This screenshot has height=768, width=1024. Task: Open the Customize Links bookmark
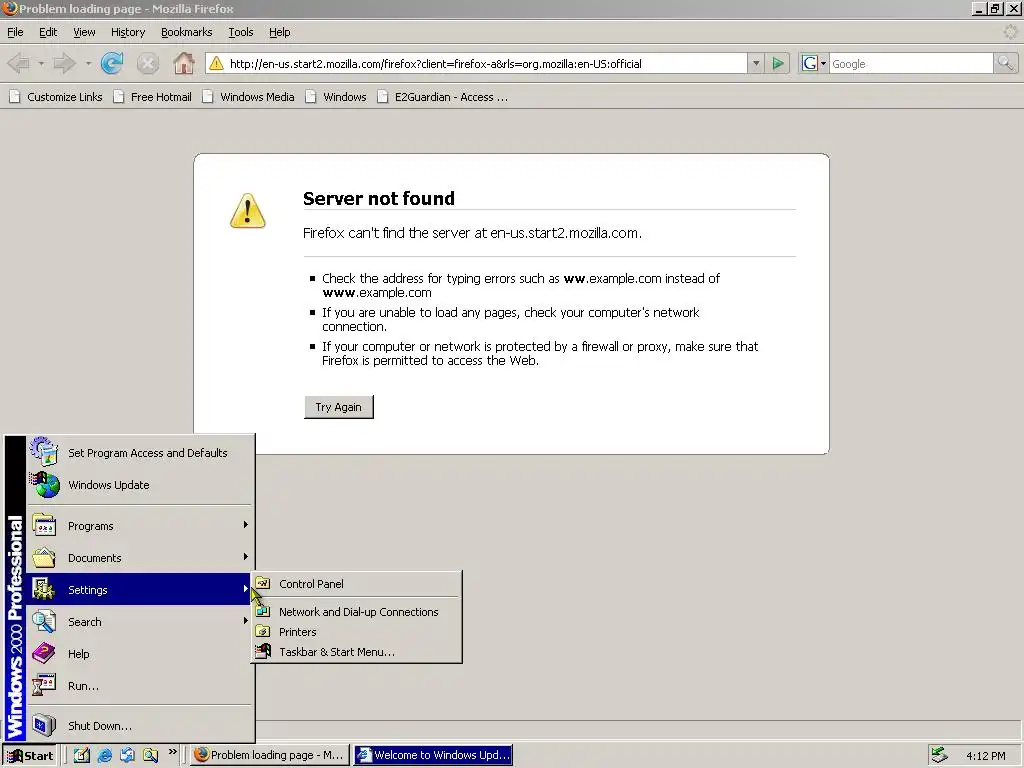point(56,97)
